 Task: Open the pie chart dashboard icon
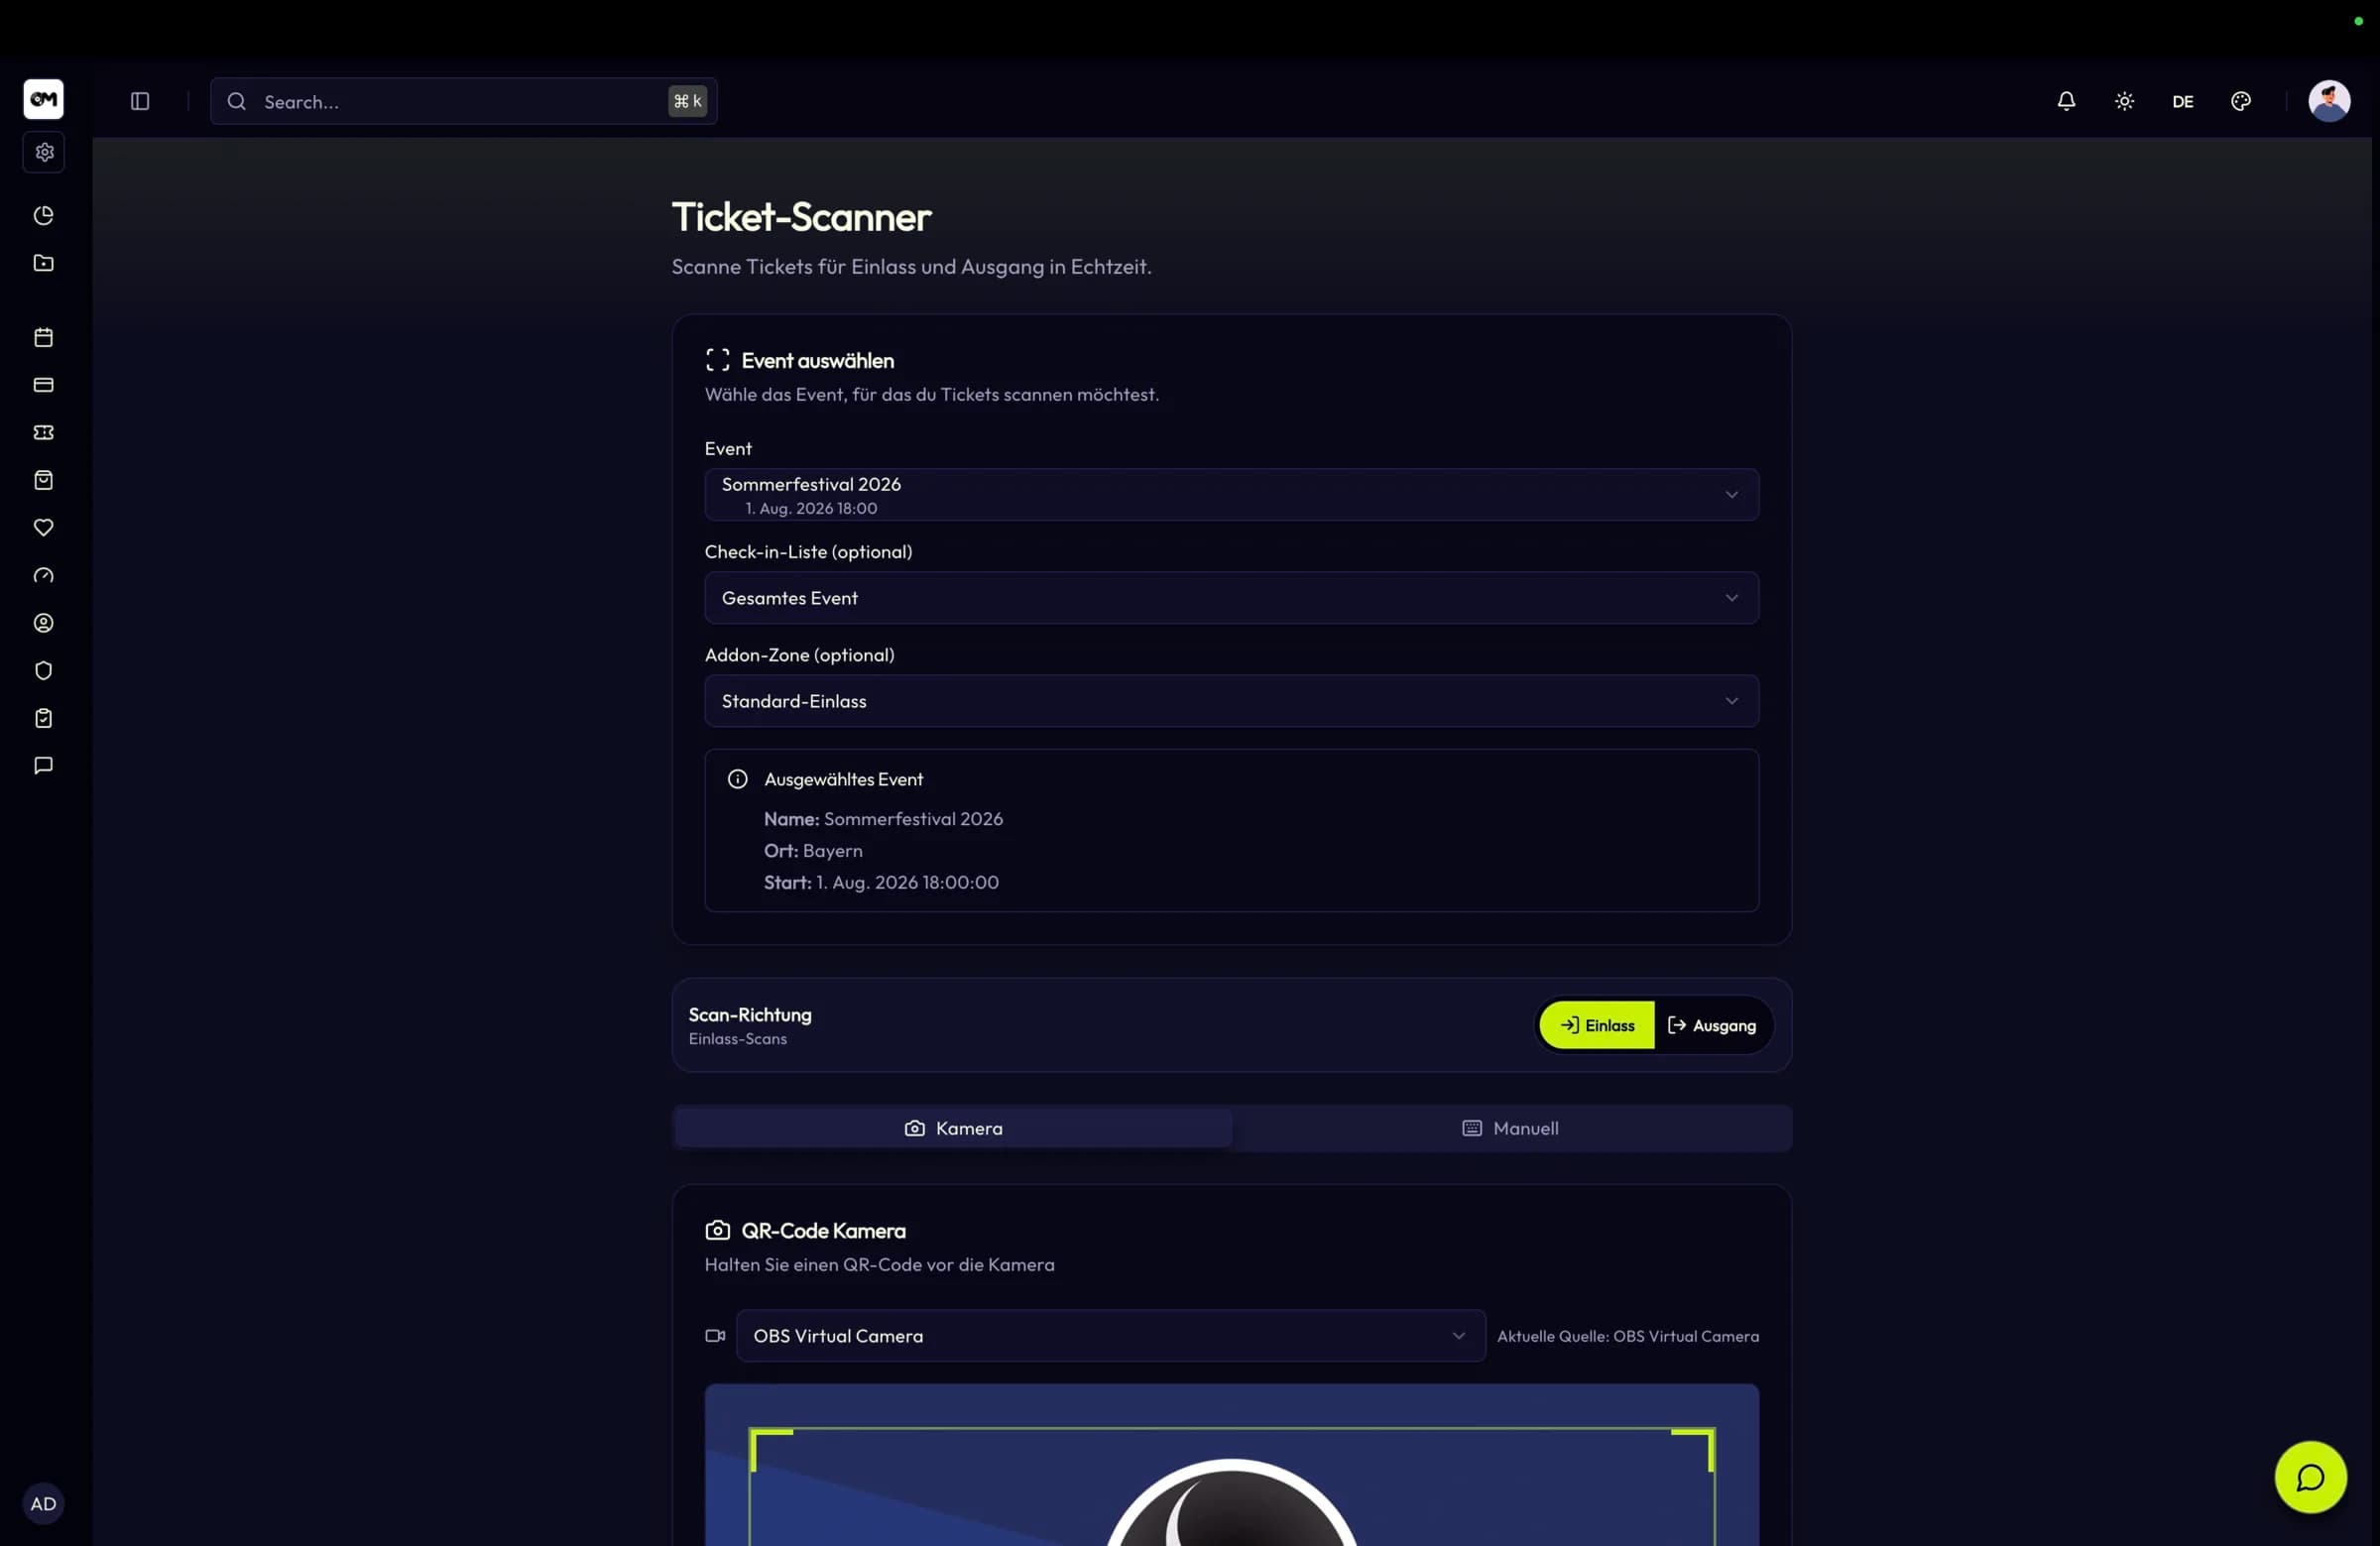[43, 215]
